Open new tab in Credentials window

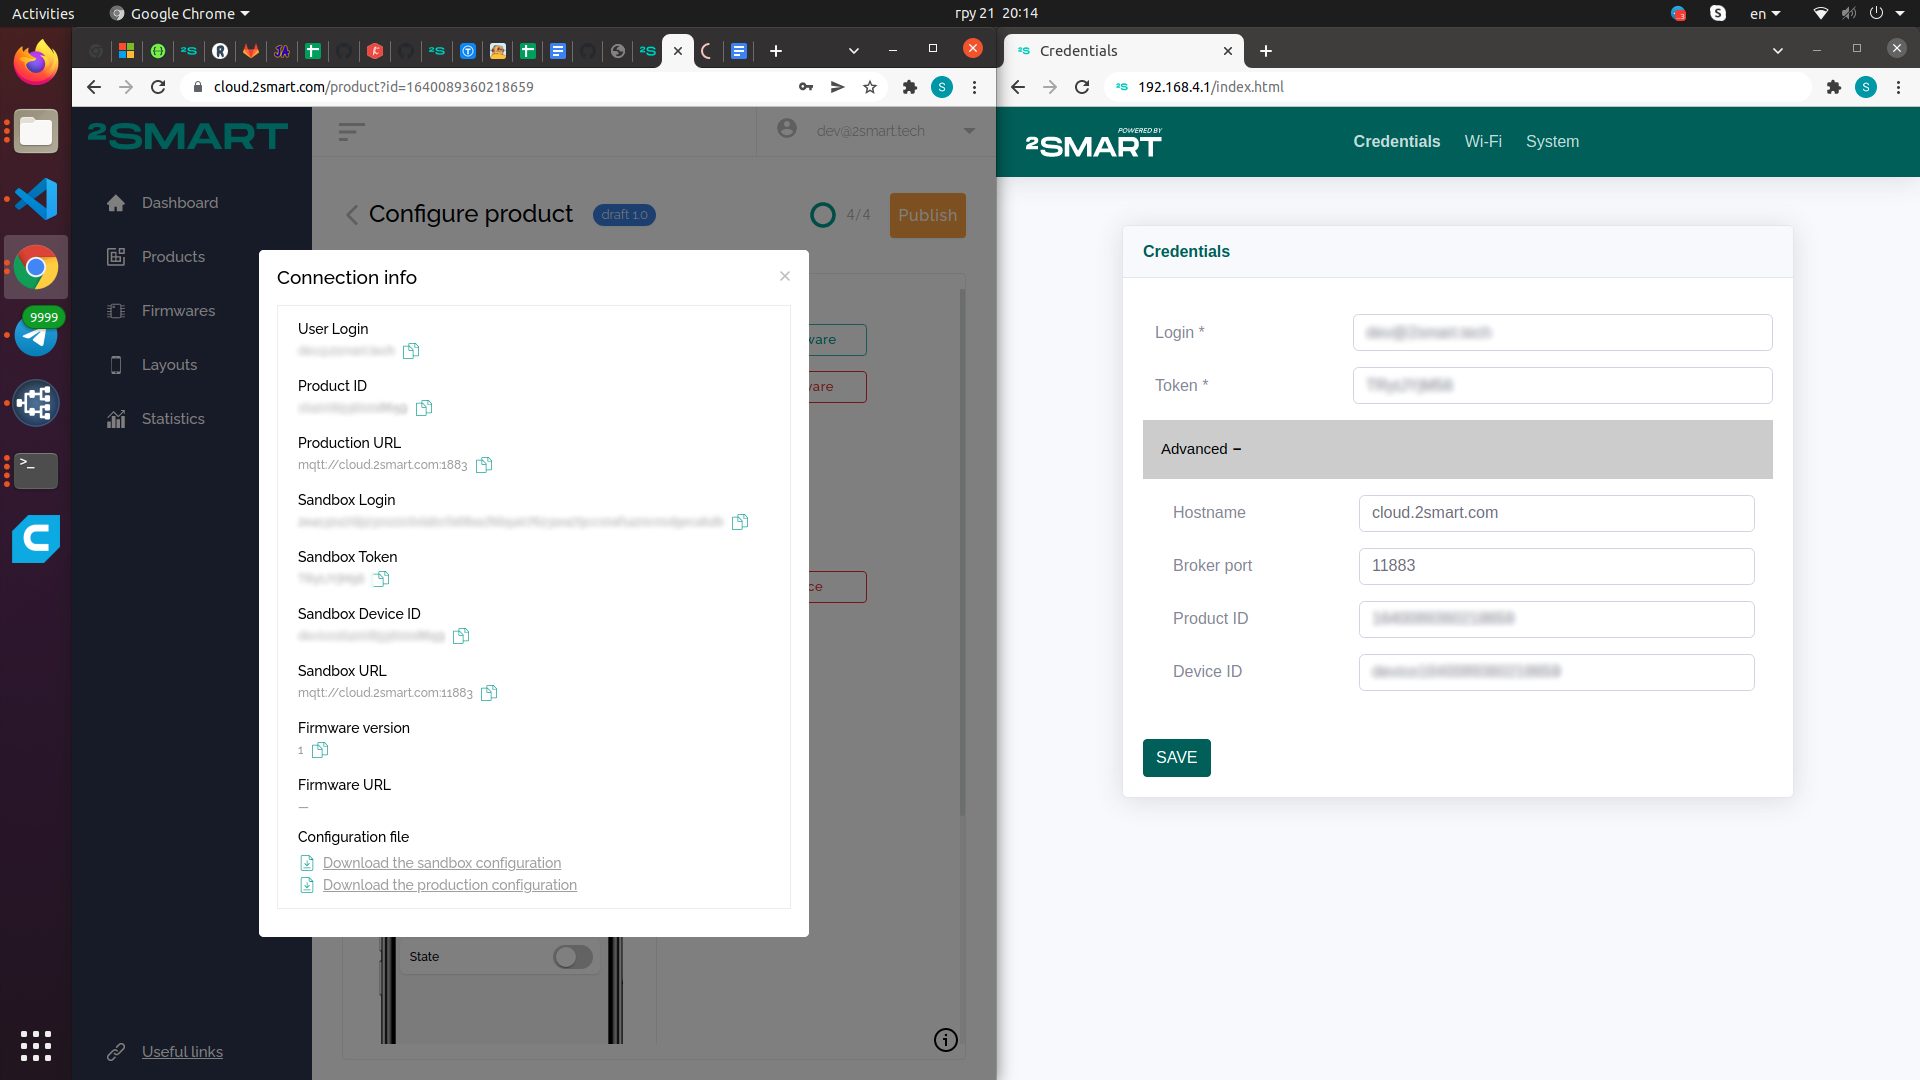pyautogui.click(x=1266, y=51)
